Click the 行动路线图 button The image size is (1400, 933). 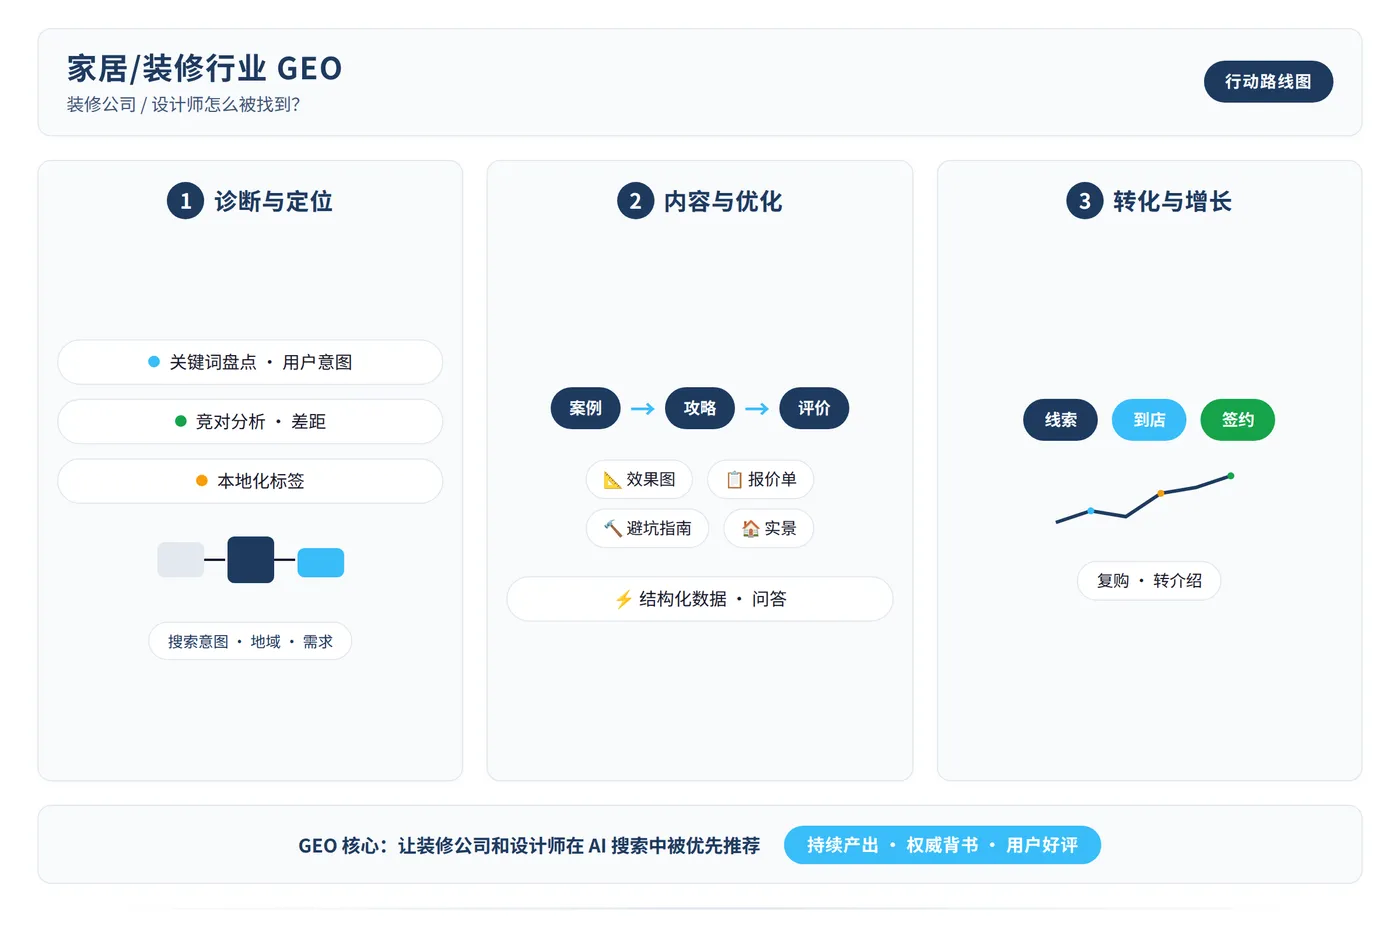(1268, 82)
